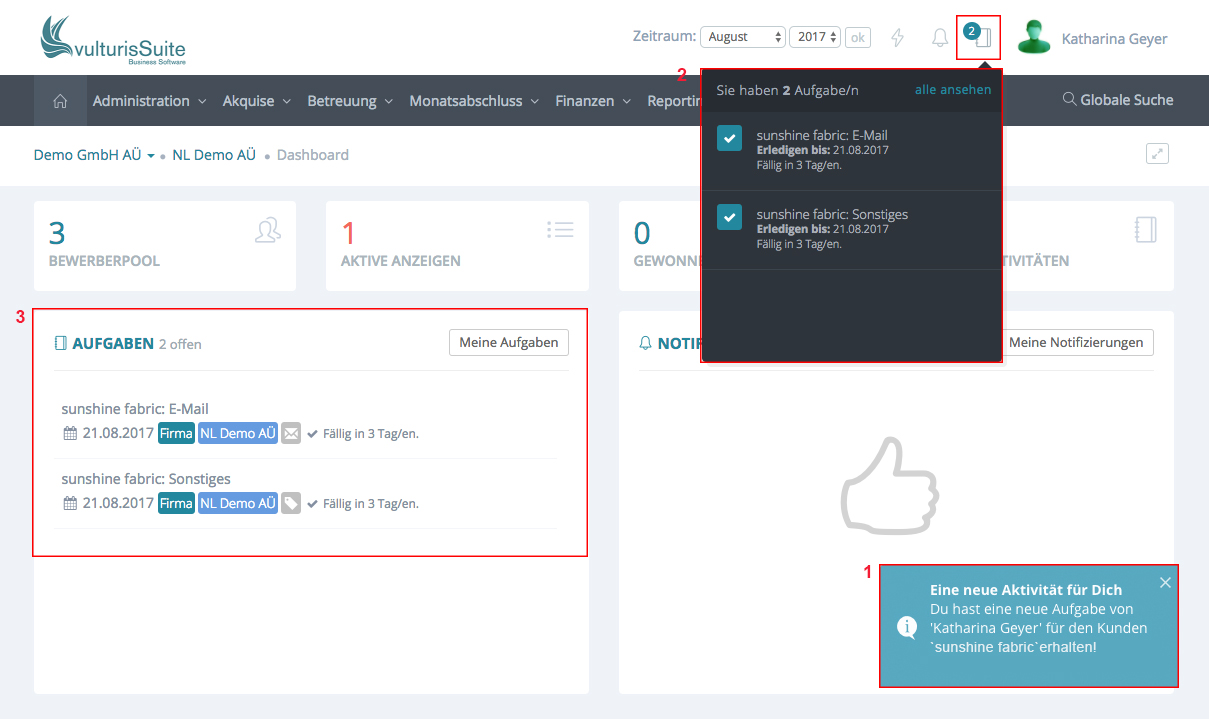Click the fullscreen expand icon
This screenshot has width=1209, height=719.
(x=1157, y=154)
